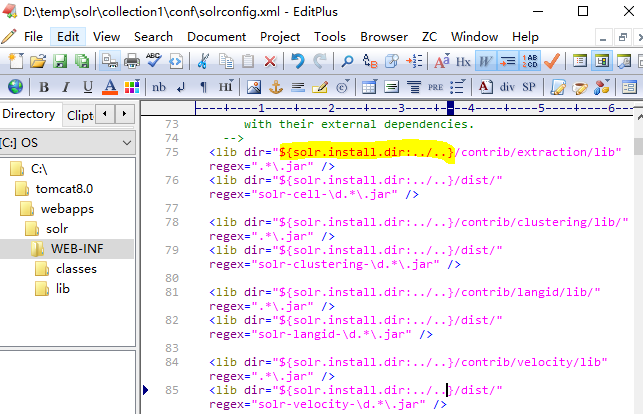
Task: Open the Replace A-to-B icon
Action: tap(369, 61)
